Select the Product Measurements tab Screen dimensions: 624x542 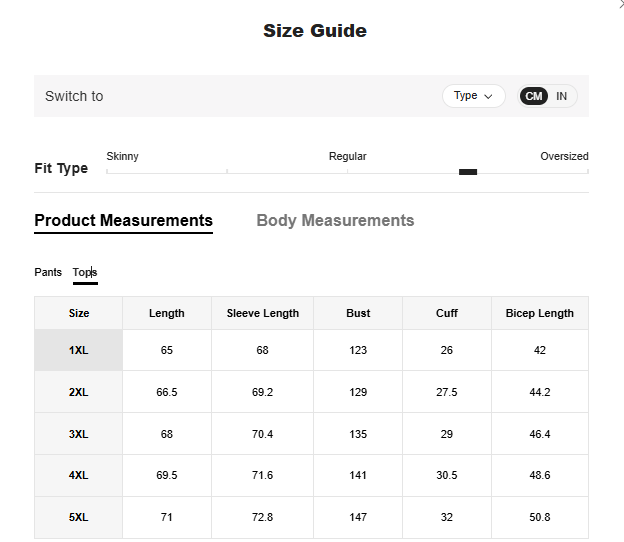click(x=123, y=221)
